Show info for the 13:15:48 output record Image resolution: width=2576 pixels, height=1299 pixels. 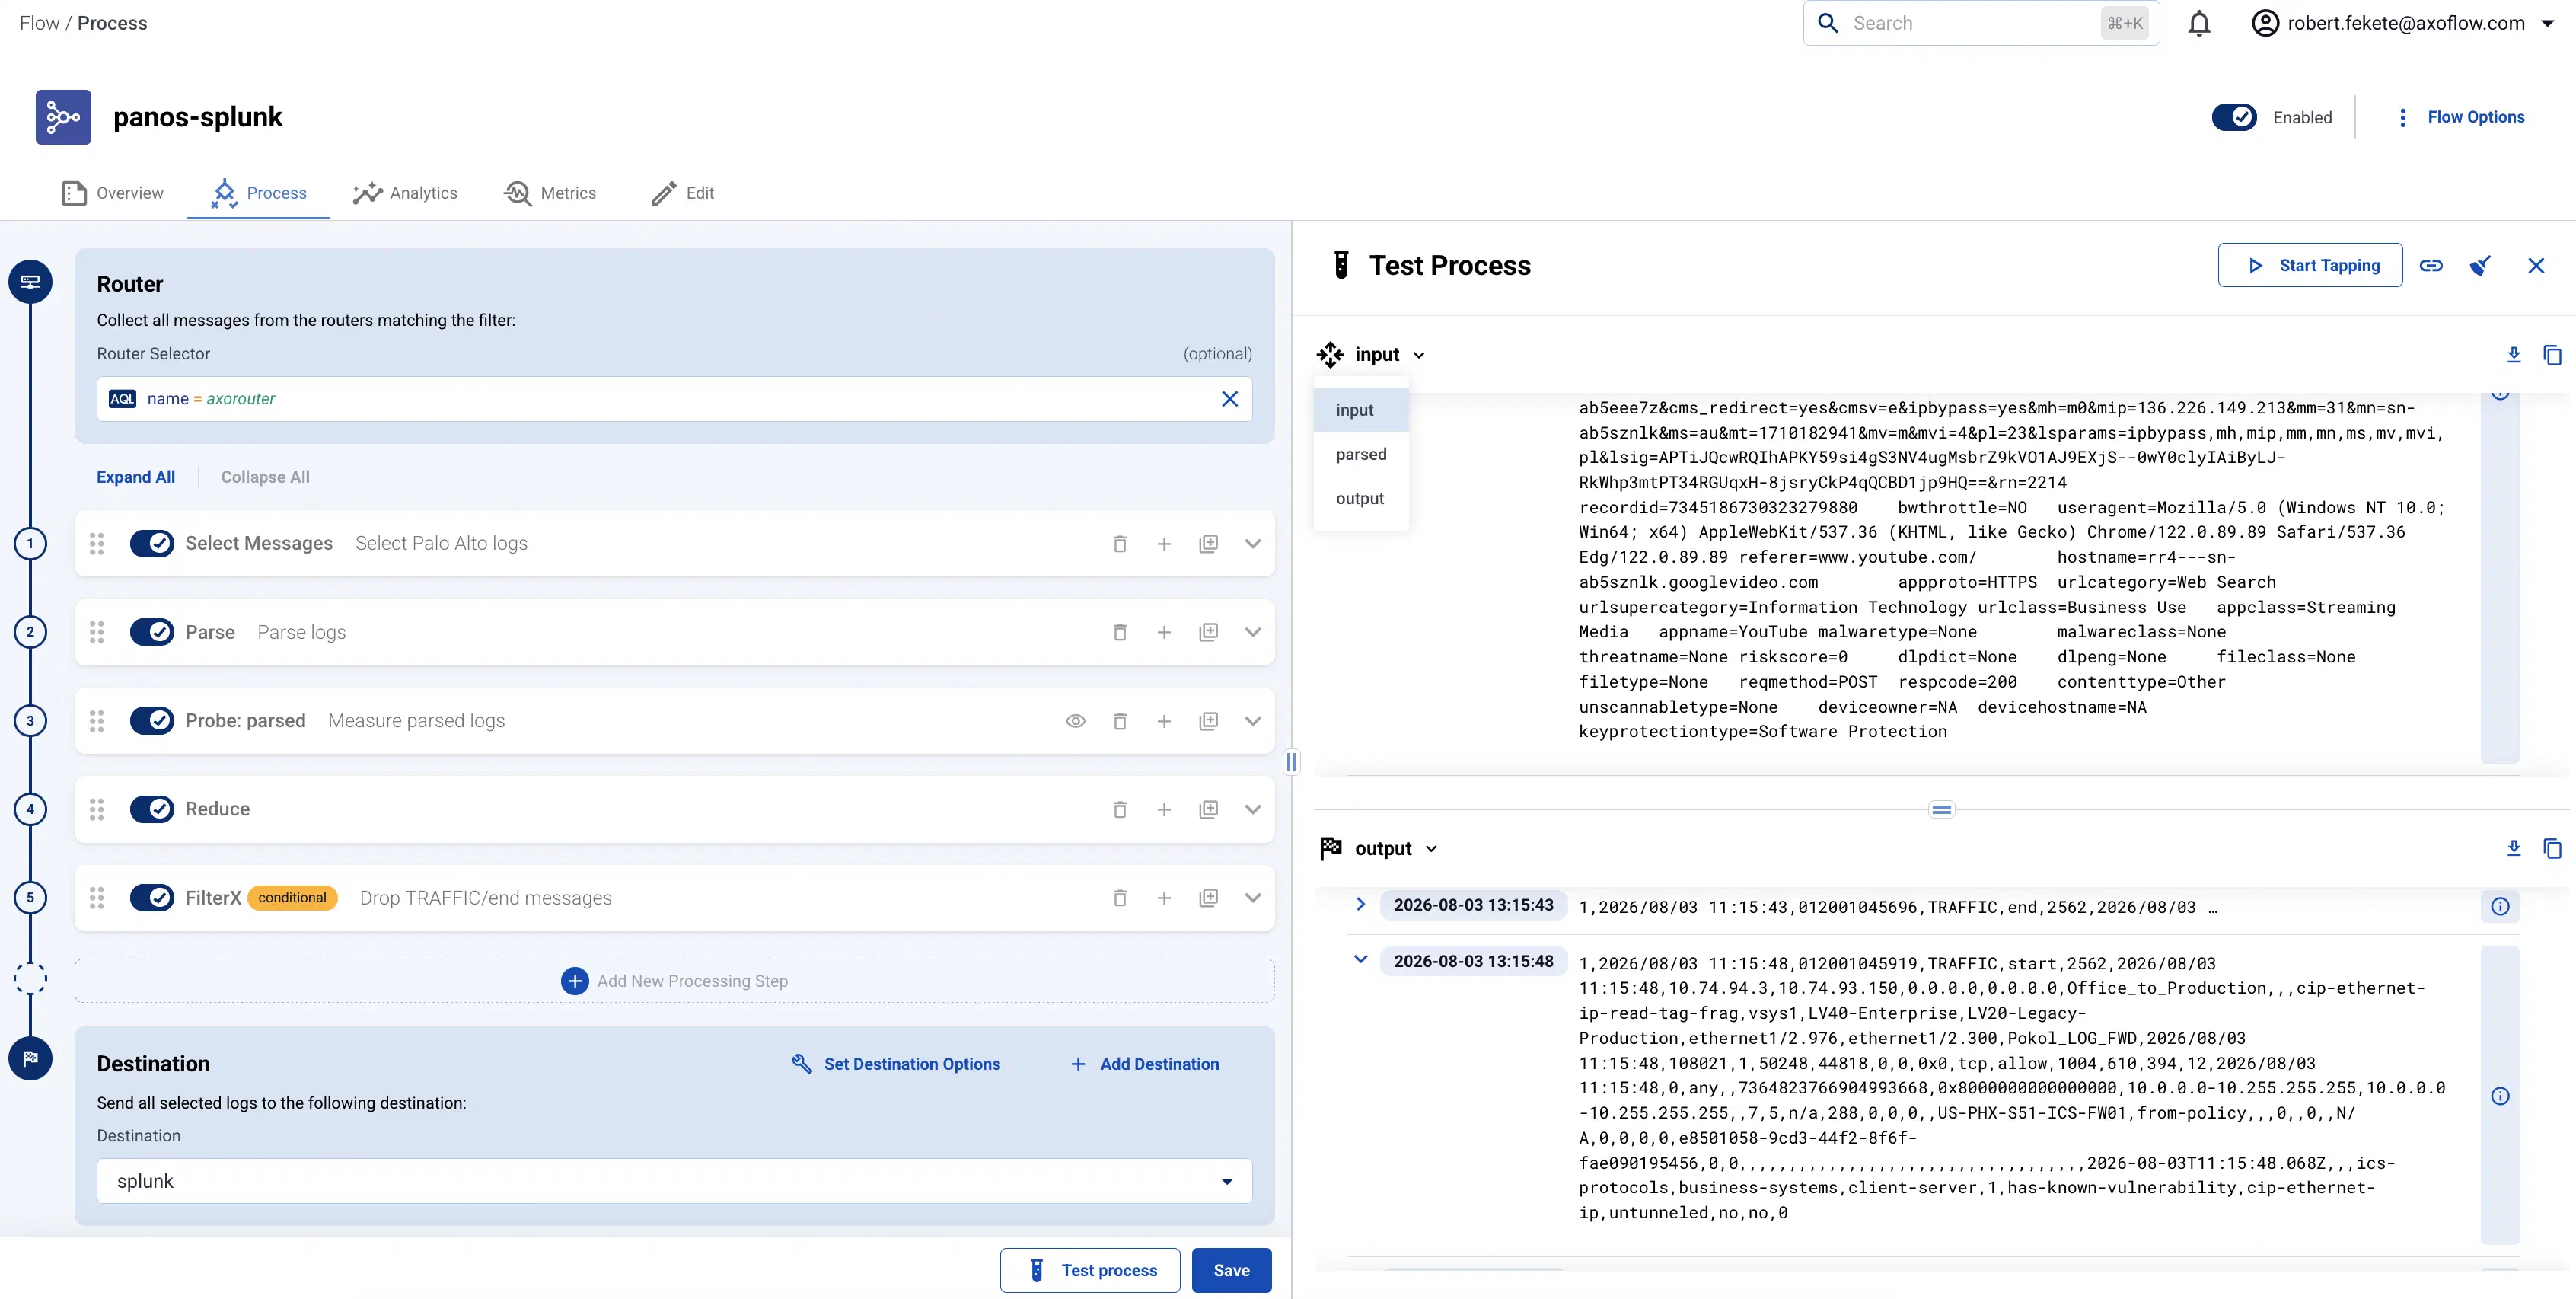click(2500, 1096)
